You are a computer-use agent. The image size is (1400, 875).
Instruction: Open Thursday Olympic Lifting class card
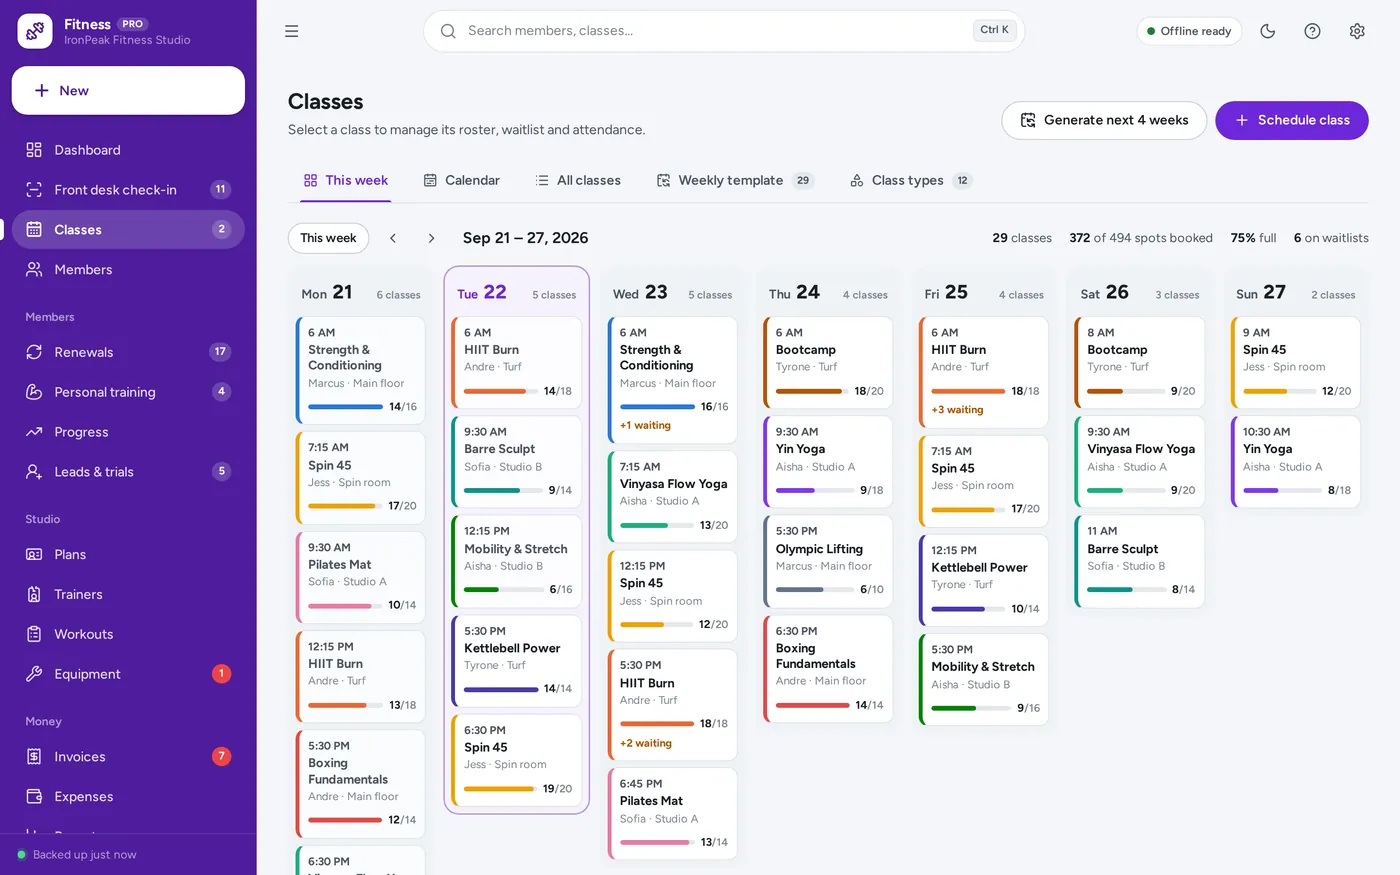828,561
